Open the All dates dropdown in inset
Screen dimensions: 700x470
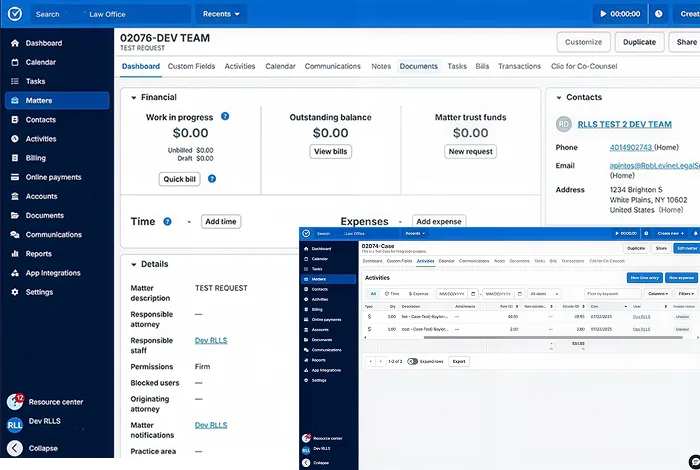[544, 294]
